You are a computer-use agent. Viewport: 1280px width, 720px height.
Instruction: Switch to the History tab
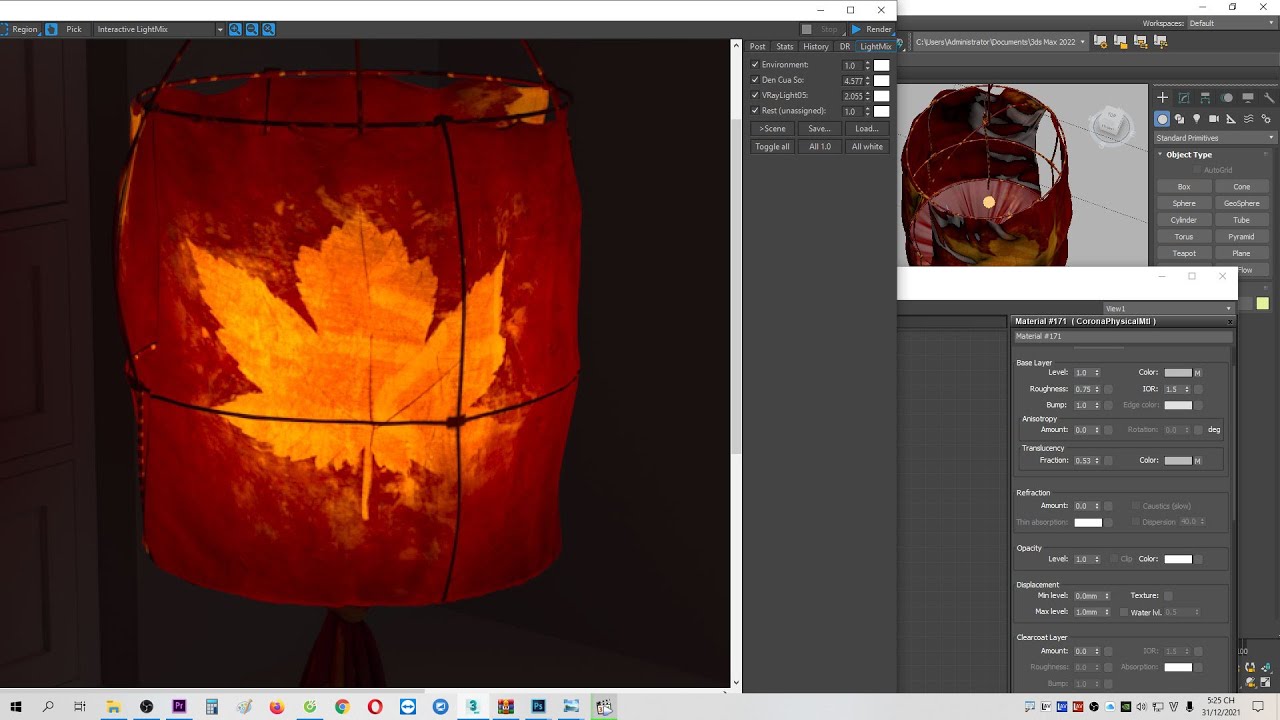(x=816, y=47)
